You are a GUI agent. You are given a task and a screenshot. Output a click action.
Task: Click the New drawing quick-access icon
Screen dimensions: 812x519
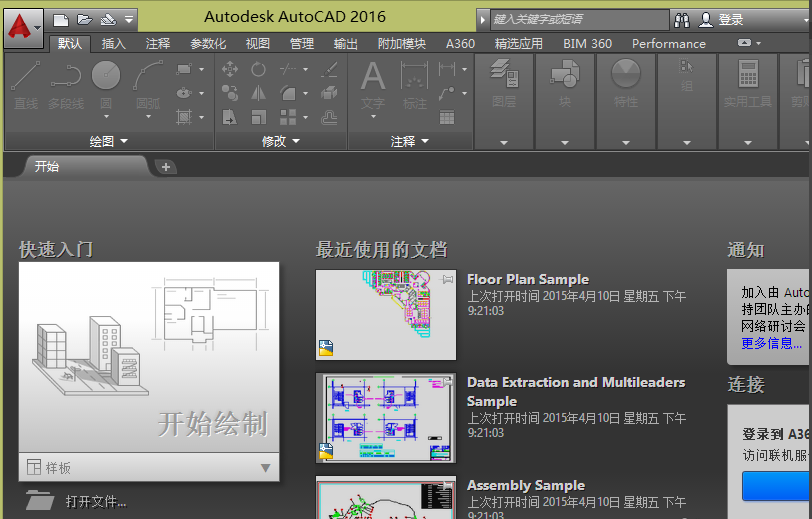pyautogui.click(x=61, y=20)
